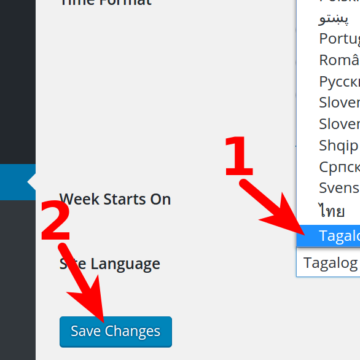This screenshot has height=360, width=360.
Task: Select the Sloven entry directly below Русск
Action: [328, 103]
